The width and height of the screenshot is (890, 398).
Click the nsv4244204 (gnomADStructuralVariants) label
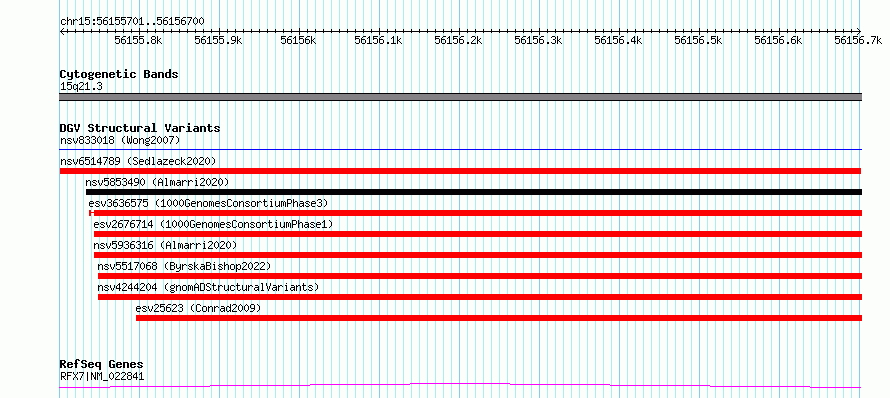(x=208, y=287)
